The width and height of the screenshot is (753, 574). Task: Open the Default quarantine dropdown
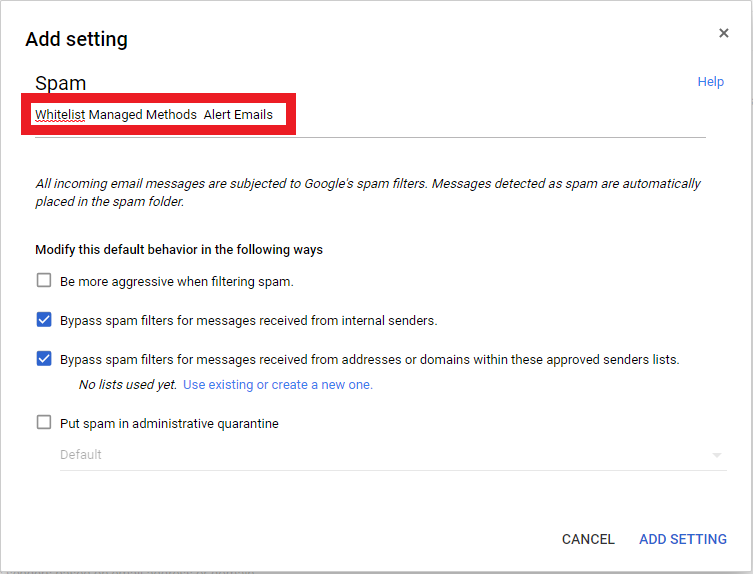pyautogui.click(x=380, y=455)
